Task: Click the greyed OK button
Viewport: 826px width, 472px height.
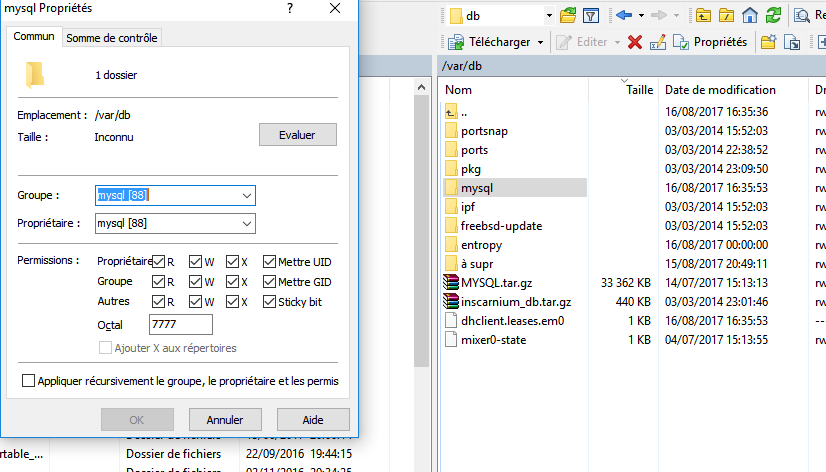Action: pyautogui.click(x=137, y=420)
